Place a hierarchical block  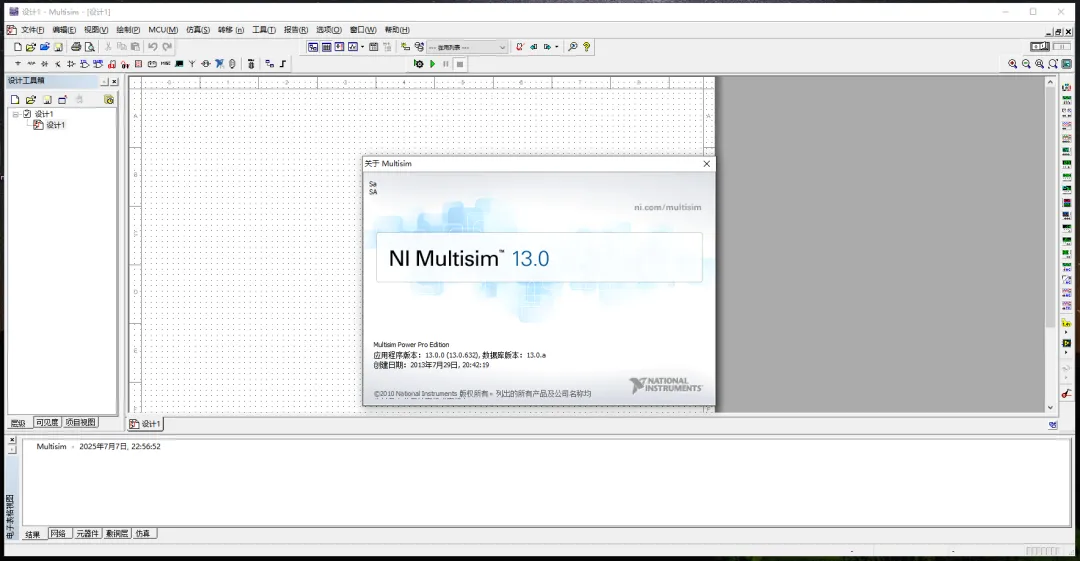pyautogui.click(x=269, y=63)
